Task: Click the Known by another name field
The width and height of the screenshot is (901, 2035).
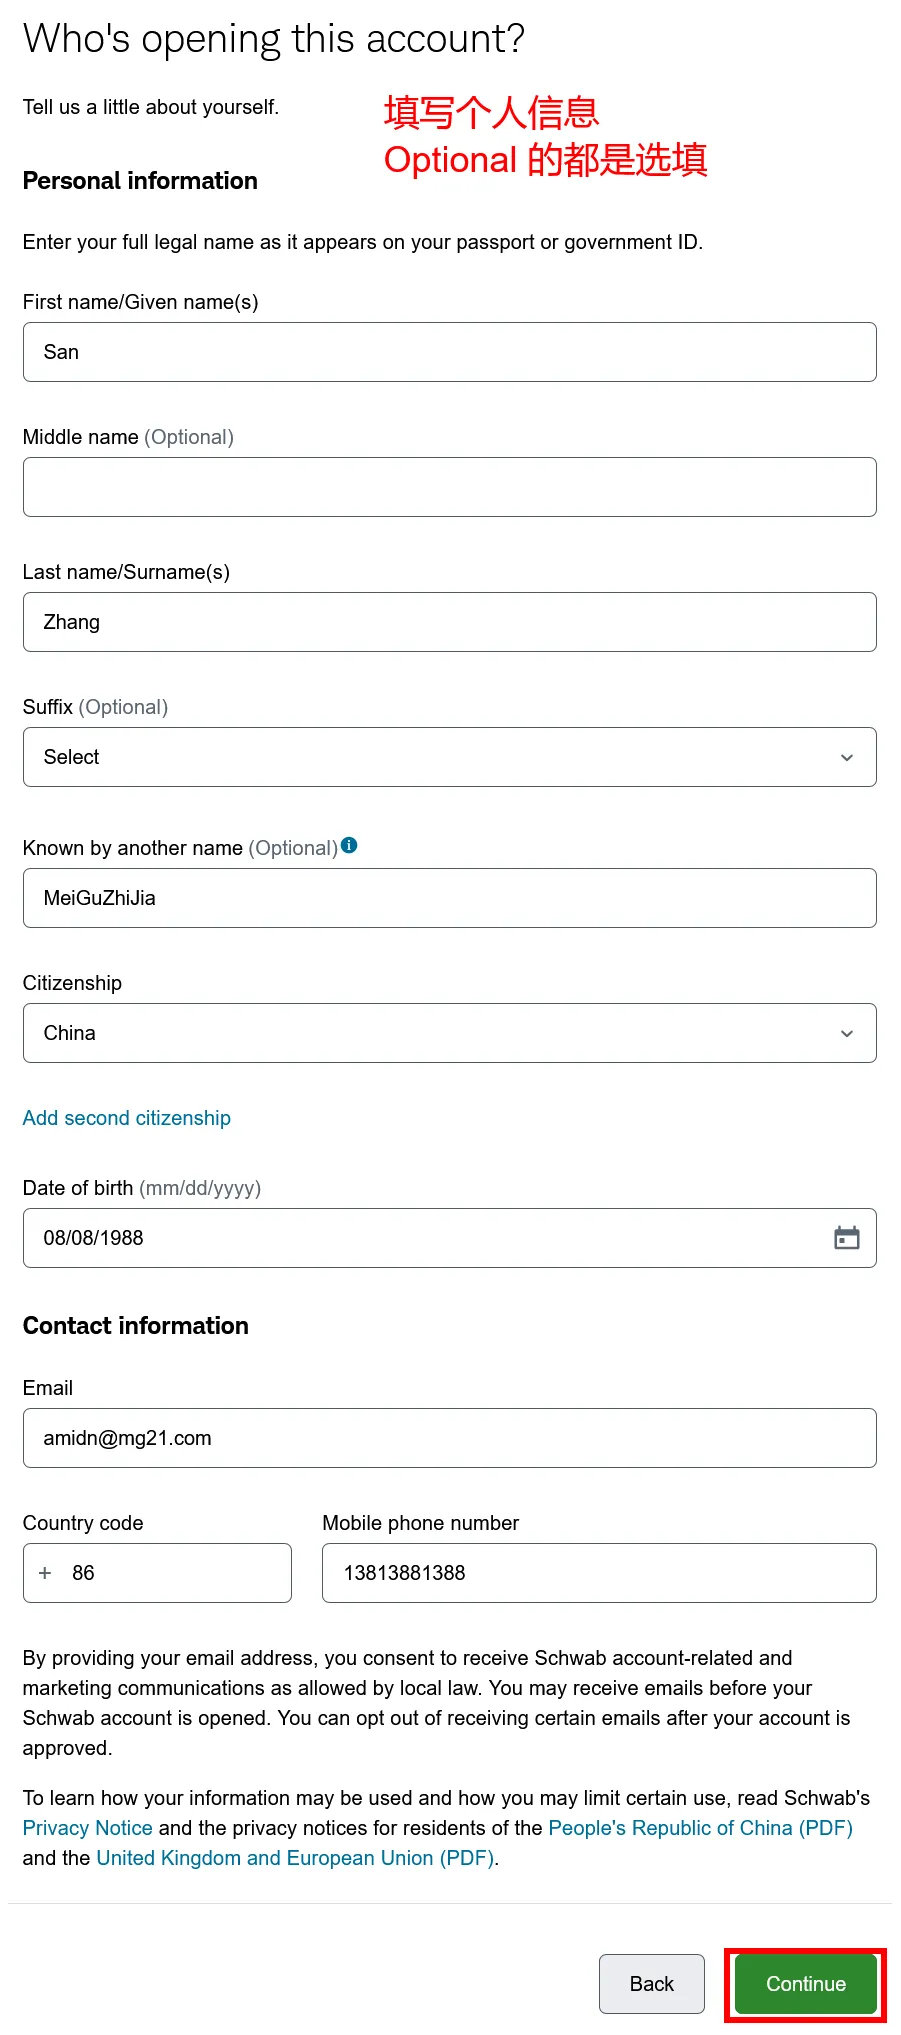Action: tap(449, 898)
